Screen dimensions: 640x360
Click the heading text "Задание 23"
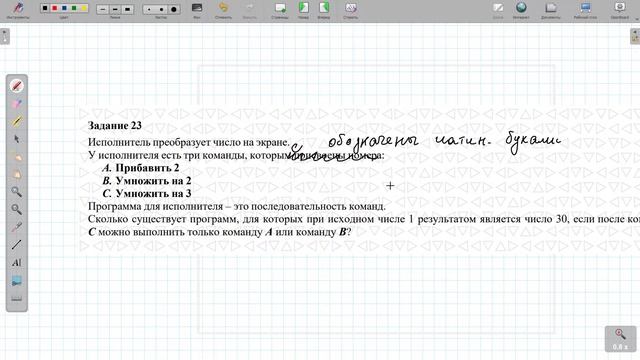[115, 125]
